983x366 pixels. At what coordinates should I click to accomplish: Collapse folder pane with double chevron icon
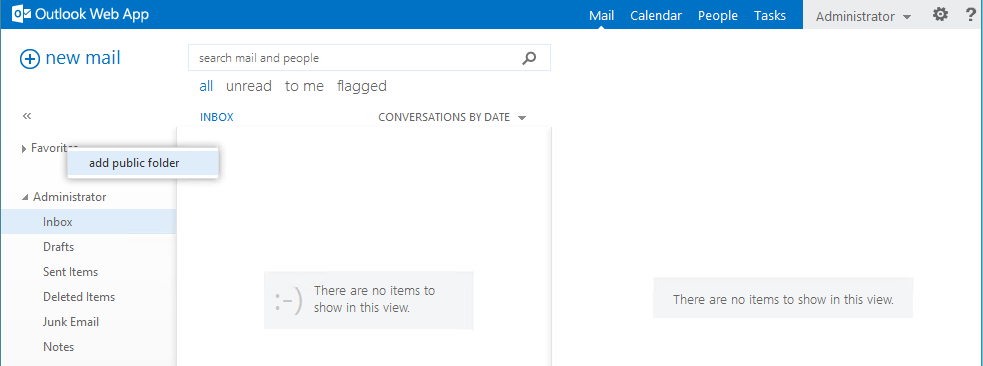pos(27,116)
